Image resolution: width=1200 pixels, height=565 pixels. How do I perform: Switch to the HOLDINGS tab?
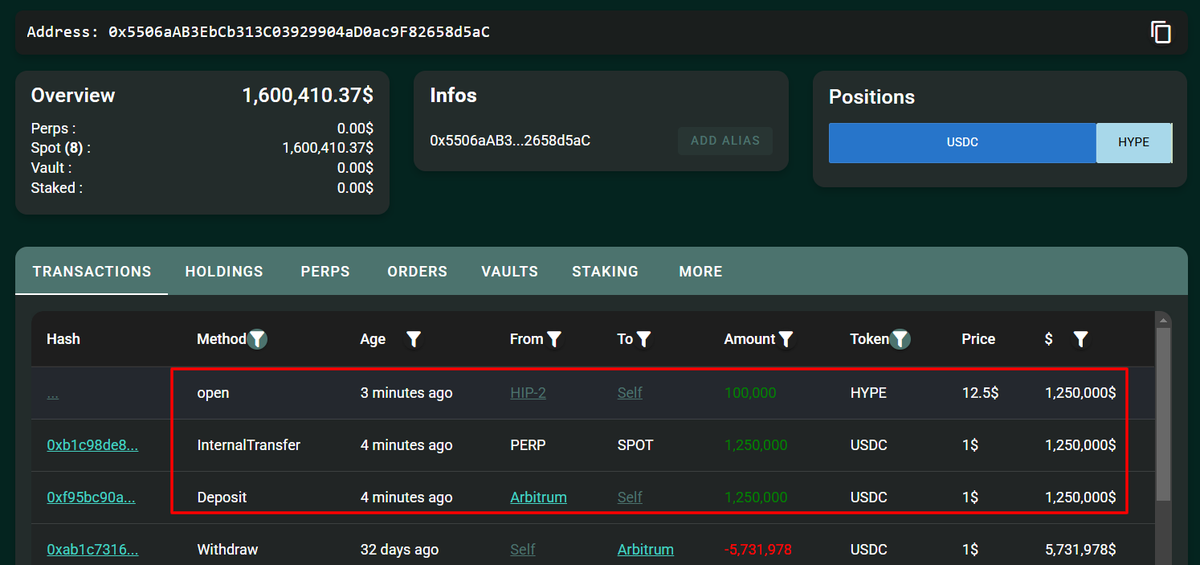(224, 271)
